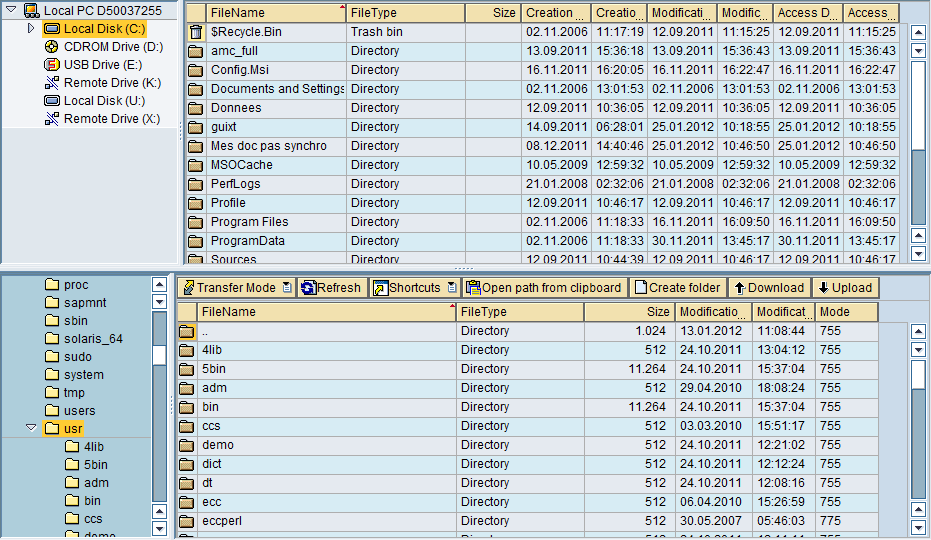Sort remote list by Size column

point(629,312)
